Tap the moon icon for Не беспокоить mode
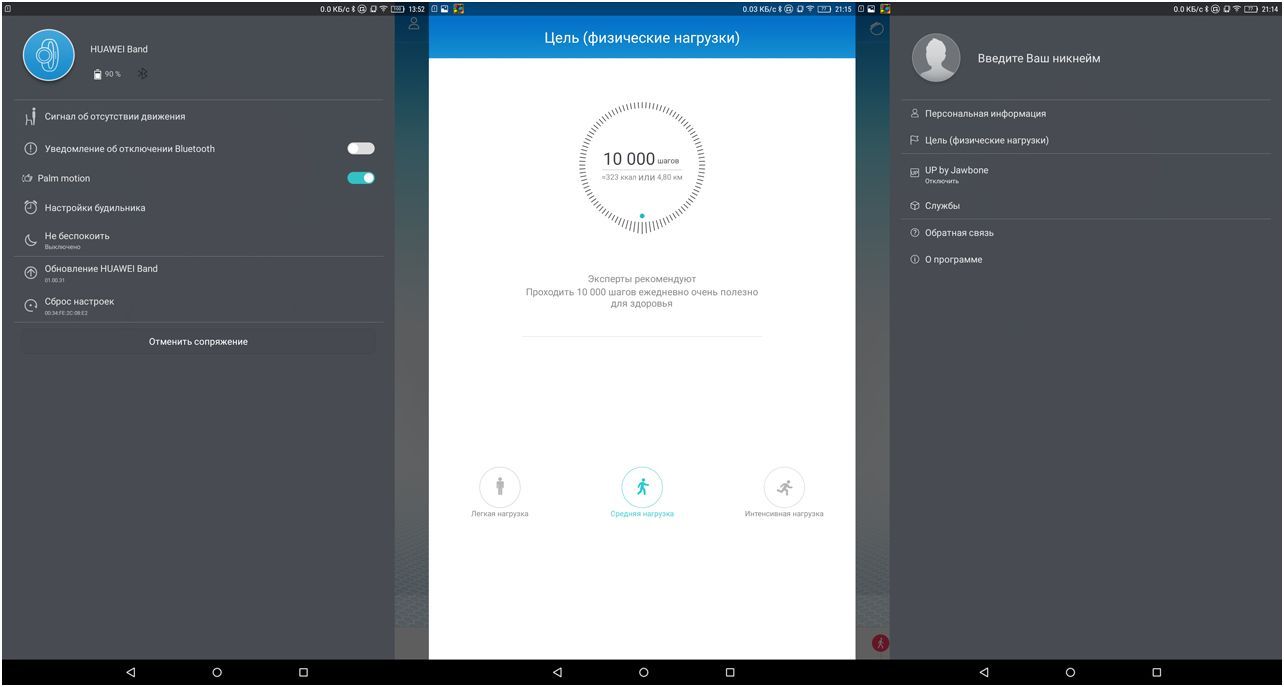The height and width of the screenshot is (687, 1284). (x=30, y=238)
